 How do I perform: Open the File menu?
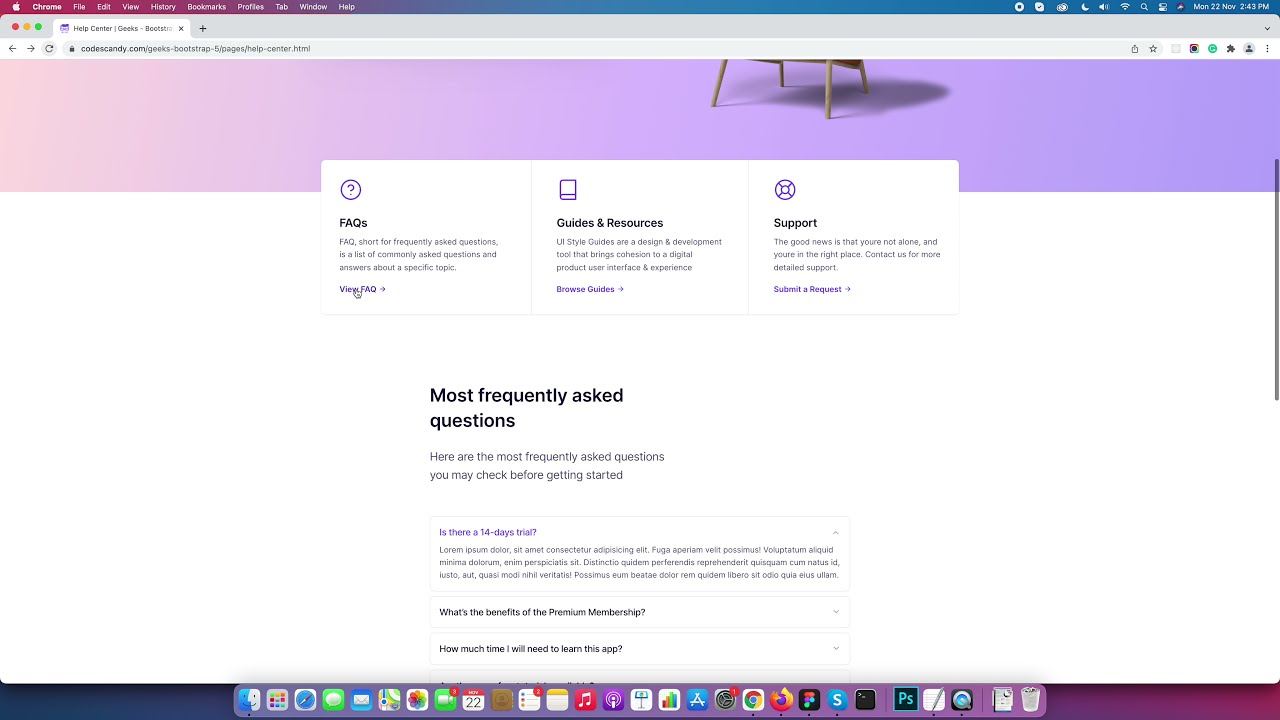(79, 7)
